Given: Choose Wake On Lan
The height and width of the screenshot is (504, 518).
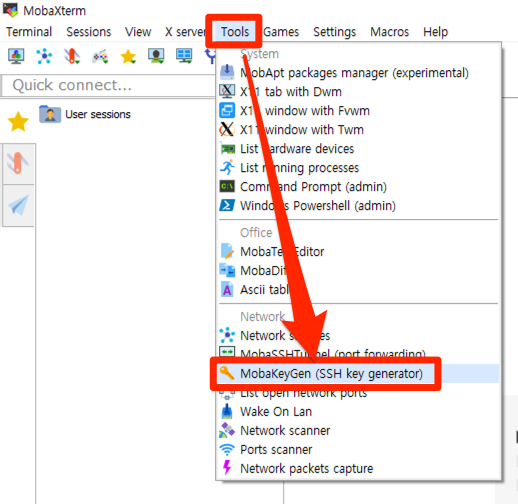Looking at the screenshot, I should pos(358,412).
